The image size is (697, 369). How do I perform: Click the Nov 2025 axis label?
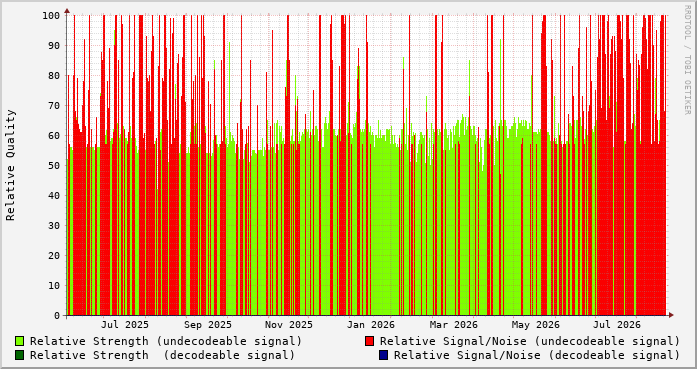[289, 325]
